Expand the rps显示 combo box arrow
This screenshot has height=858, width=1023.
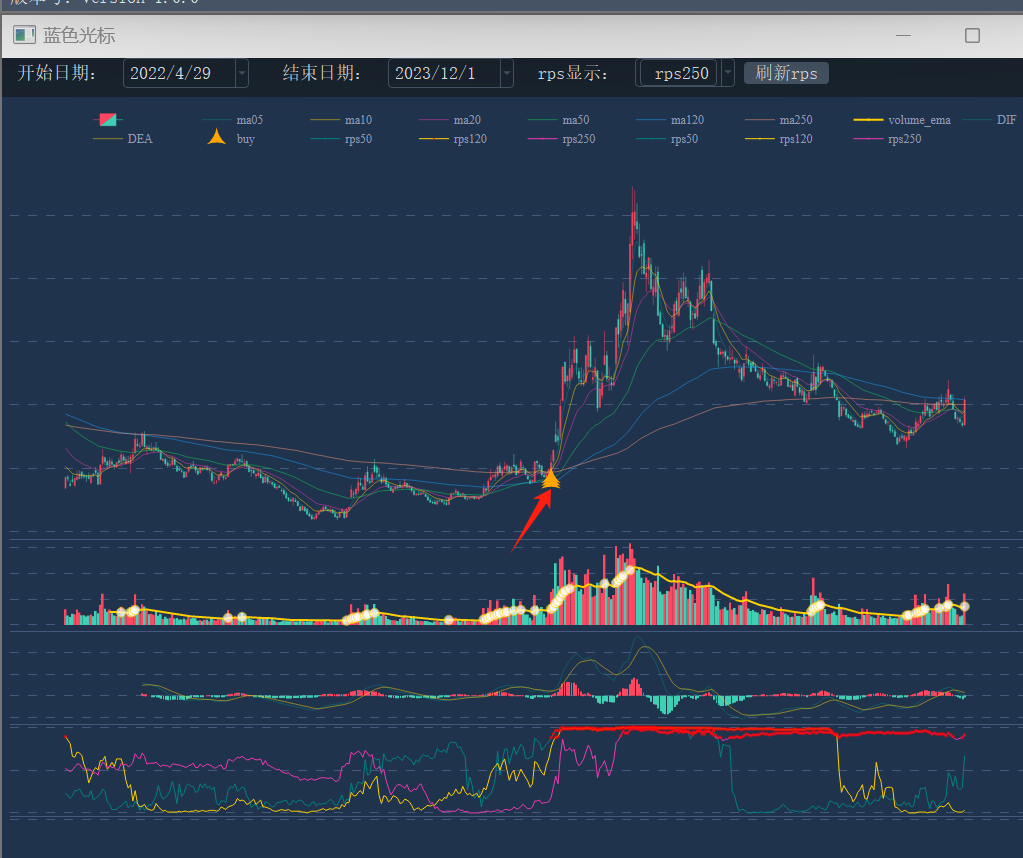coord(727,73)
